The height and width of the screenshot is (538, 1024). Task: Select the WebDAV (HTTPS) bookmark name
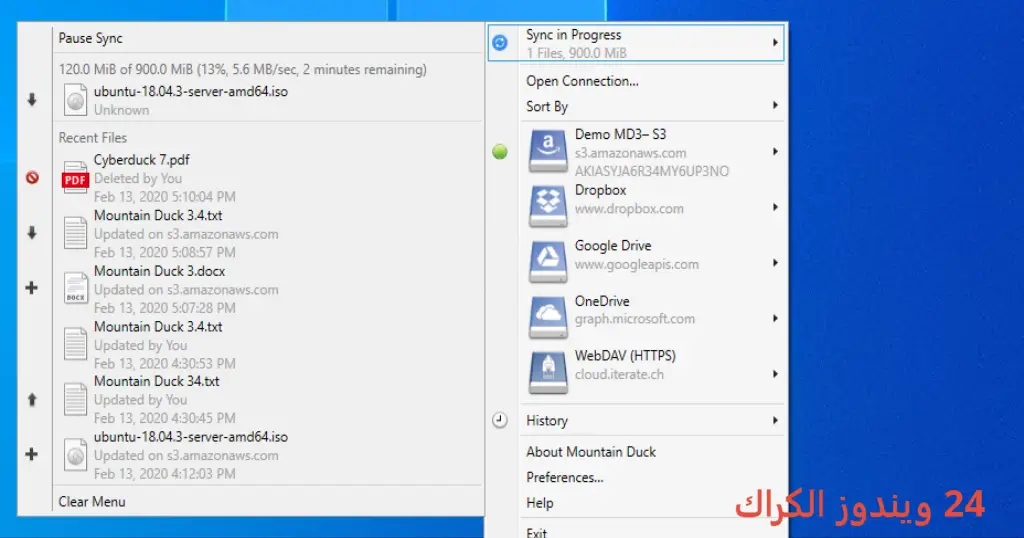pos(625,356)
